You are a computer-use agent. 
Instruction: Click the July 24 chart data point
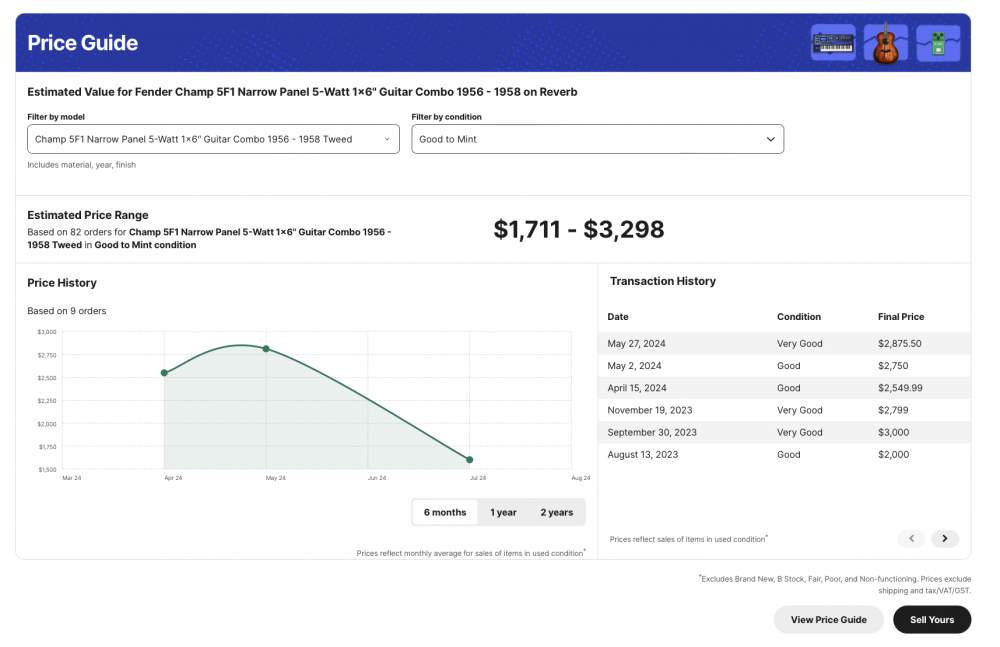[470, 460]
